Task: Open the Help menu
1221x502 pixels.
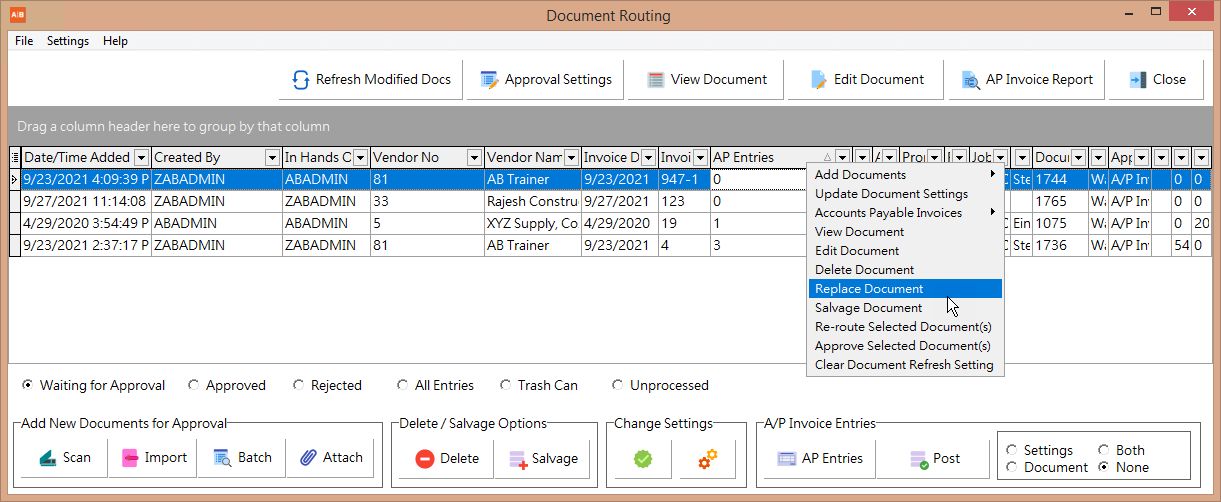Action: 115,41
